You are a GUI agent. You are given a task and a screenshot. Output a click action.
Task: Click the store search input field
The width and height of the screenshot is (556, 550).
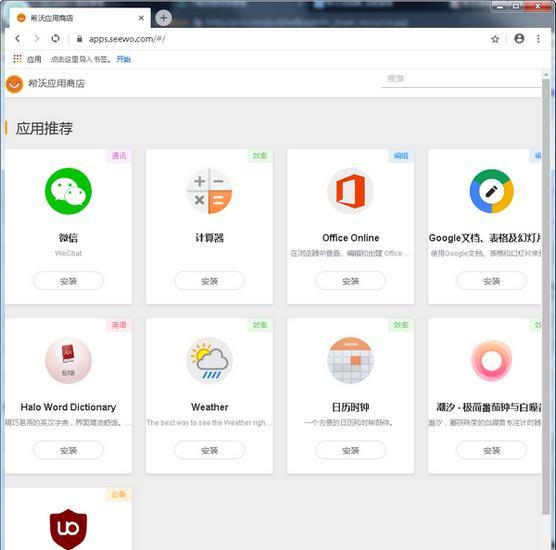click(x=461, y=79)
